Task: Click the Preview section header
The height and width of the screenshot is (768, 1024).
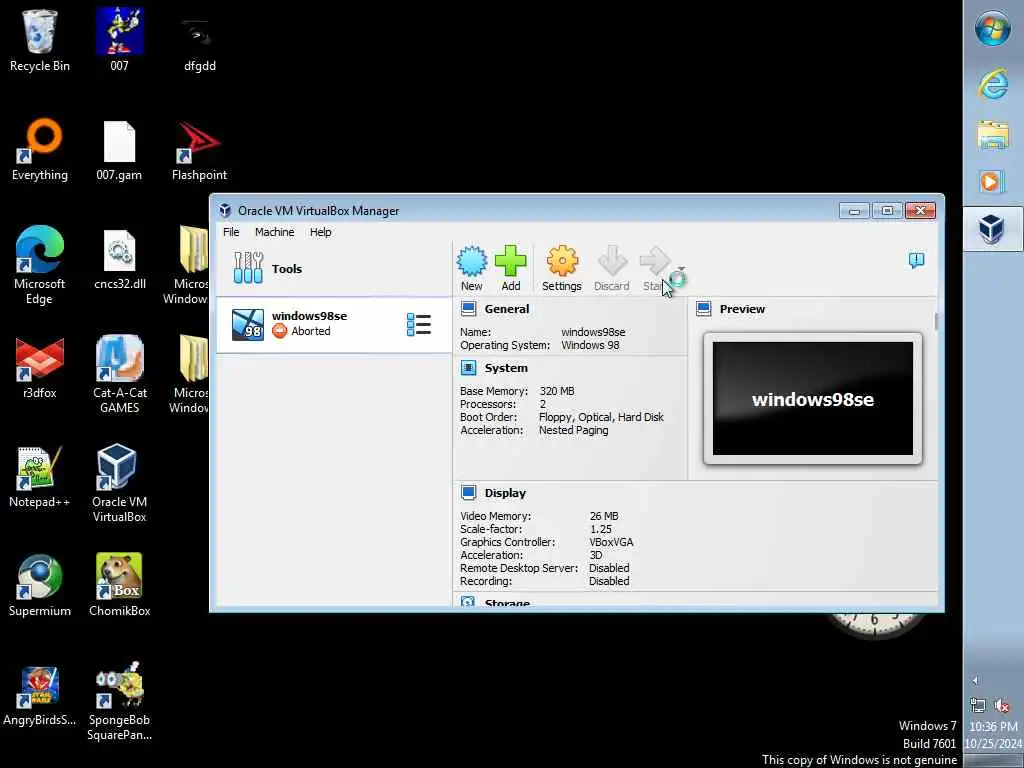Action: click(742, 309)
